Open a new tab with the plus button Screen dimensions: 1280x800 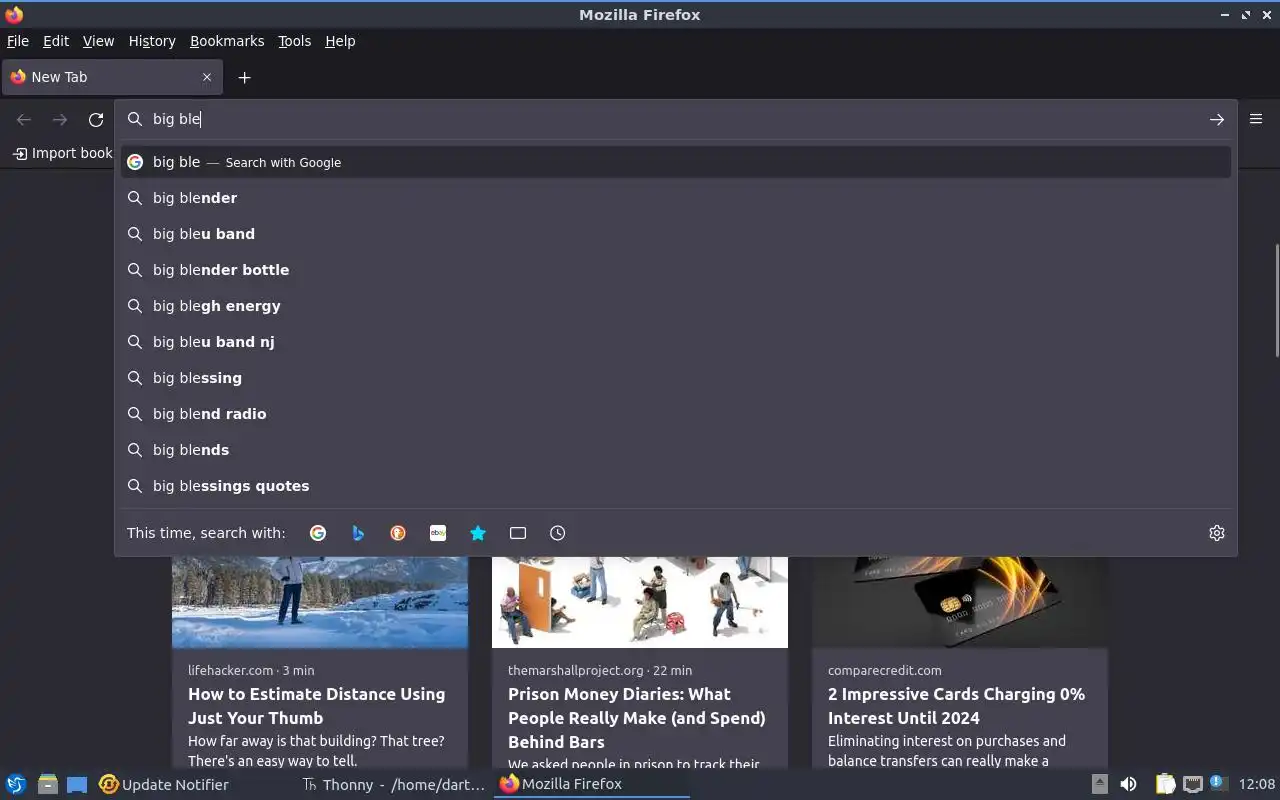tap(244, 77)
